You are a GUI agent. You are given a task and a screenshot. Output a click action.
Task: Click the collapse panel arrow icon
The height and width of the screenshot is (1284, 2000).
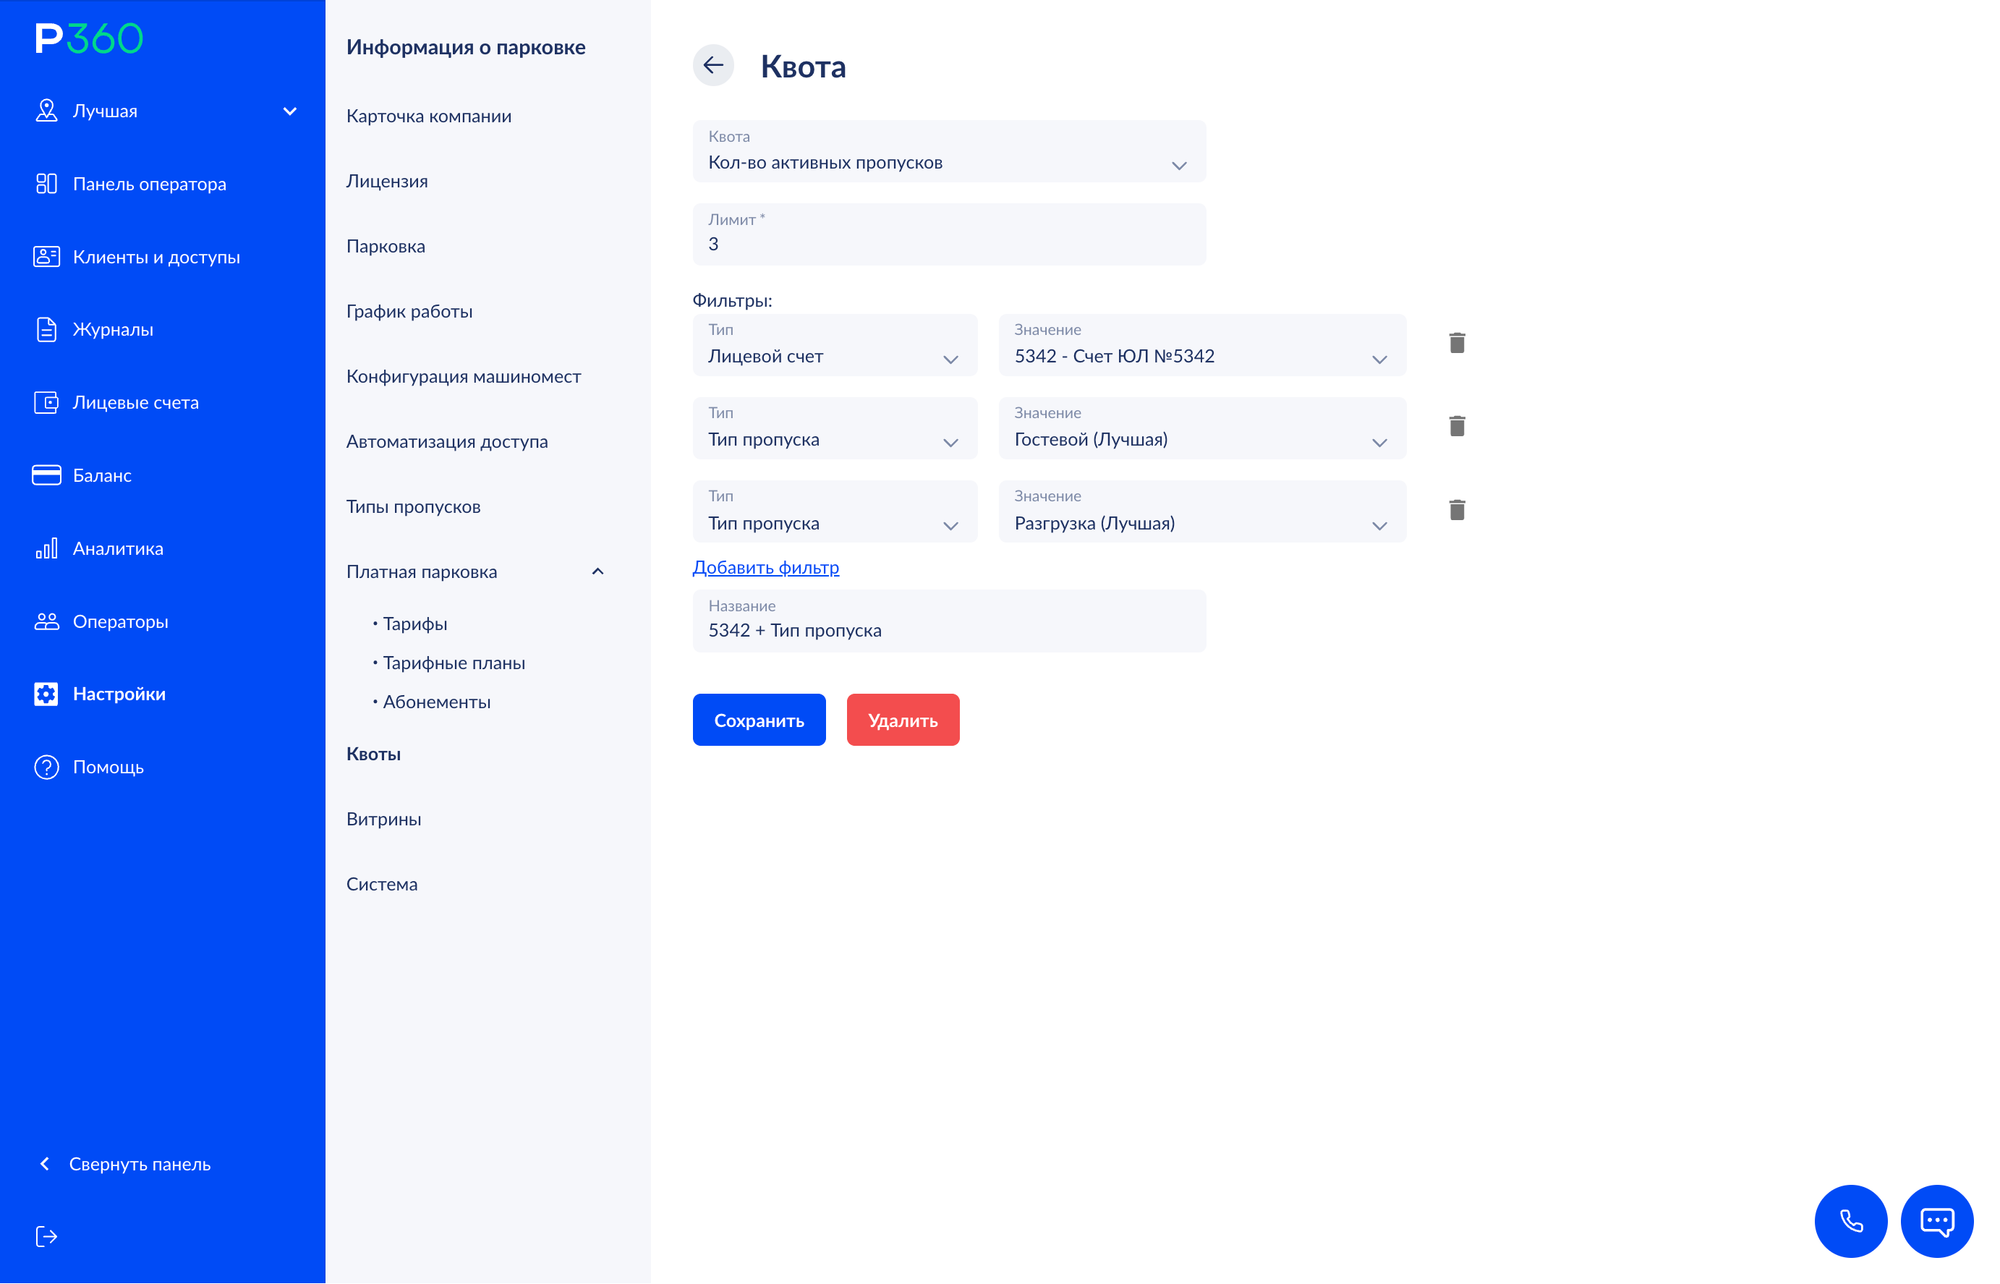point(44,1164)
